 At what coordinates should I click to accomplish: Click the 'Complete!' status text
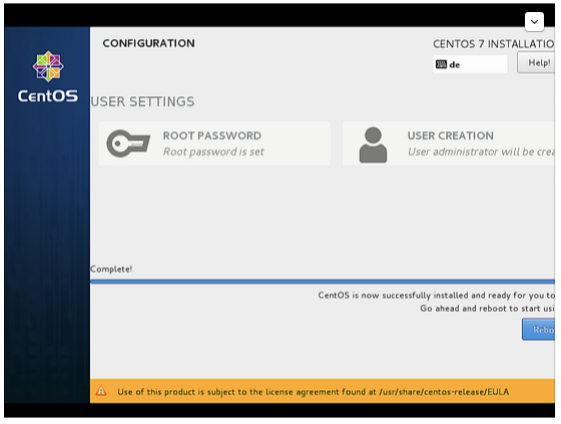tap(111, 269)
